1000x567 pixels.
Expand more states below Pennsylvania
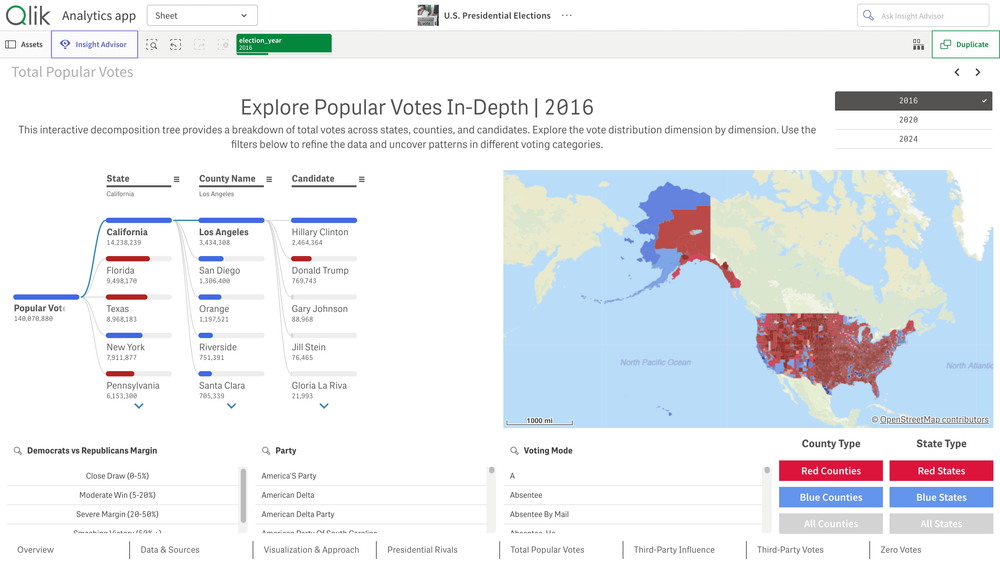tap(139, 406)
